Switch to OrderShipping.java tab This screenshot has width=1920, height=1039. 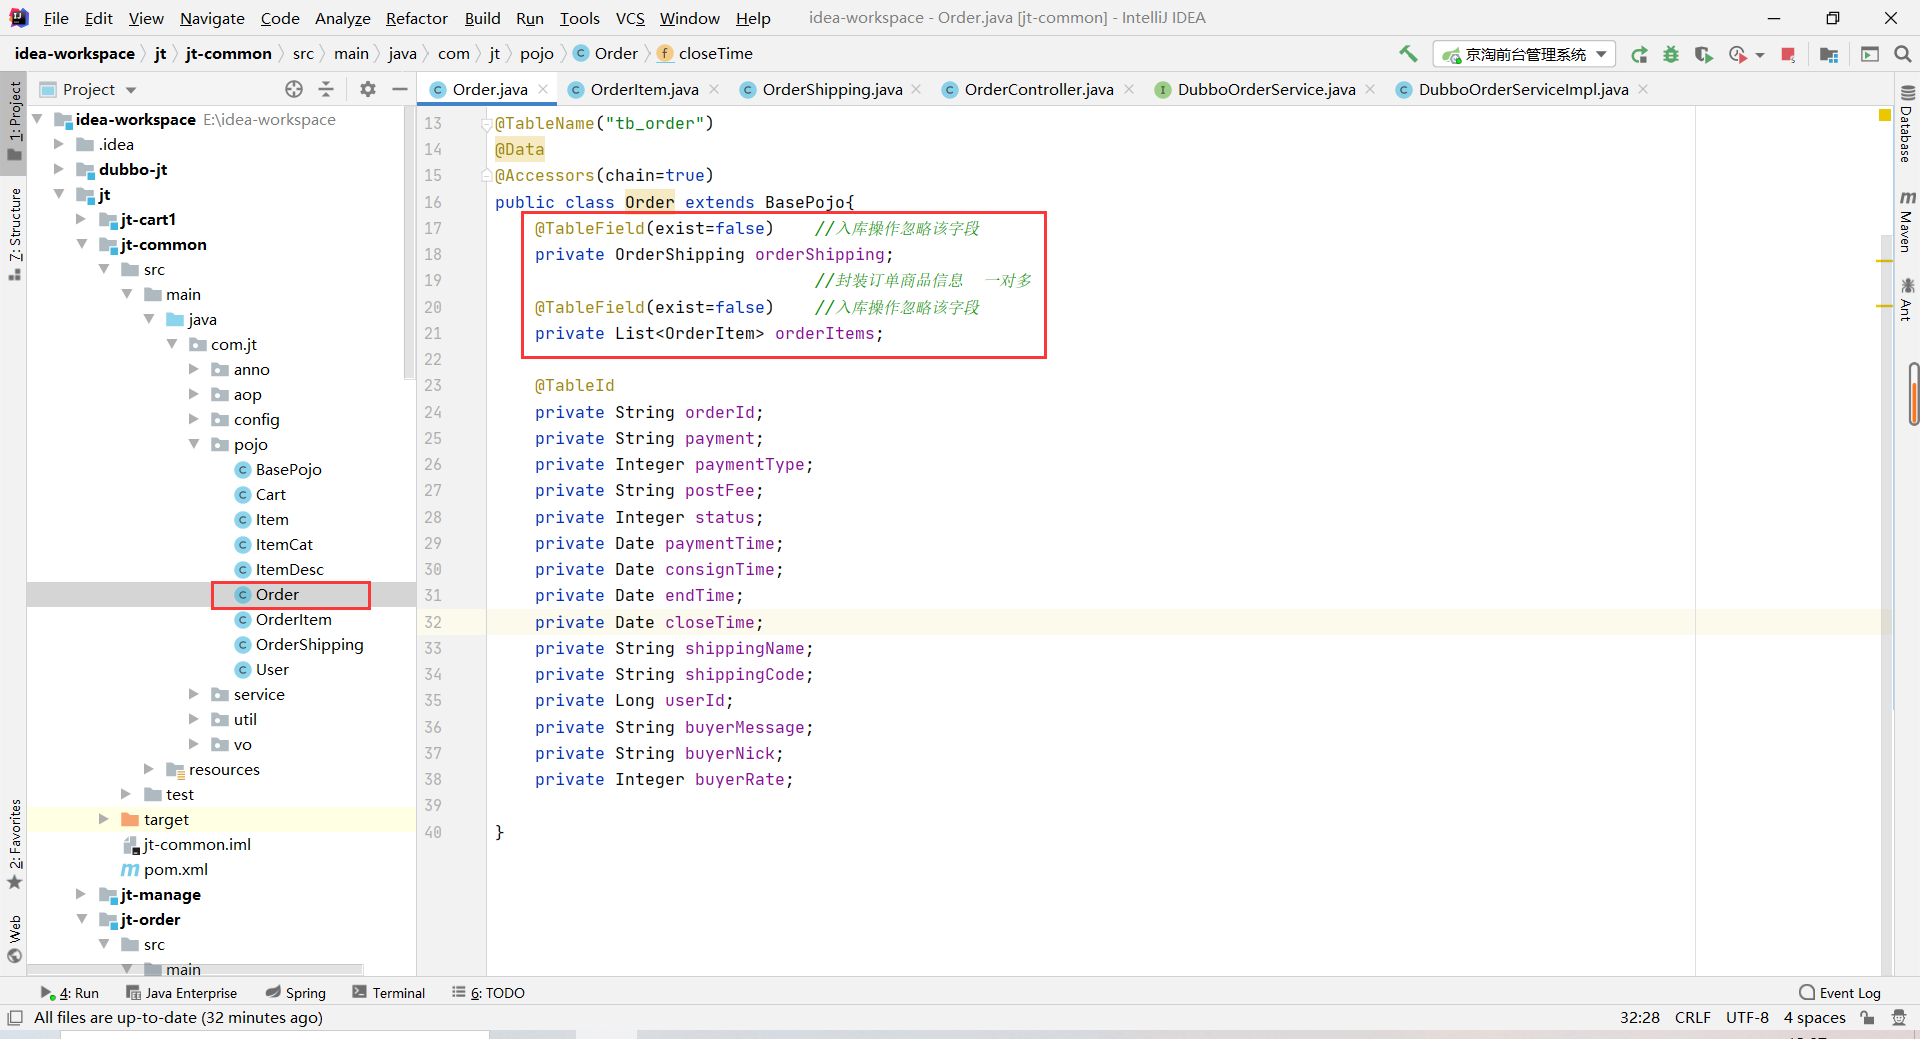coord(832,89)
